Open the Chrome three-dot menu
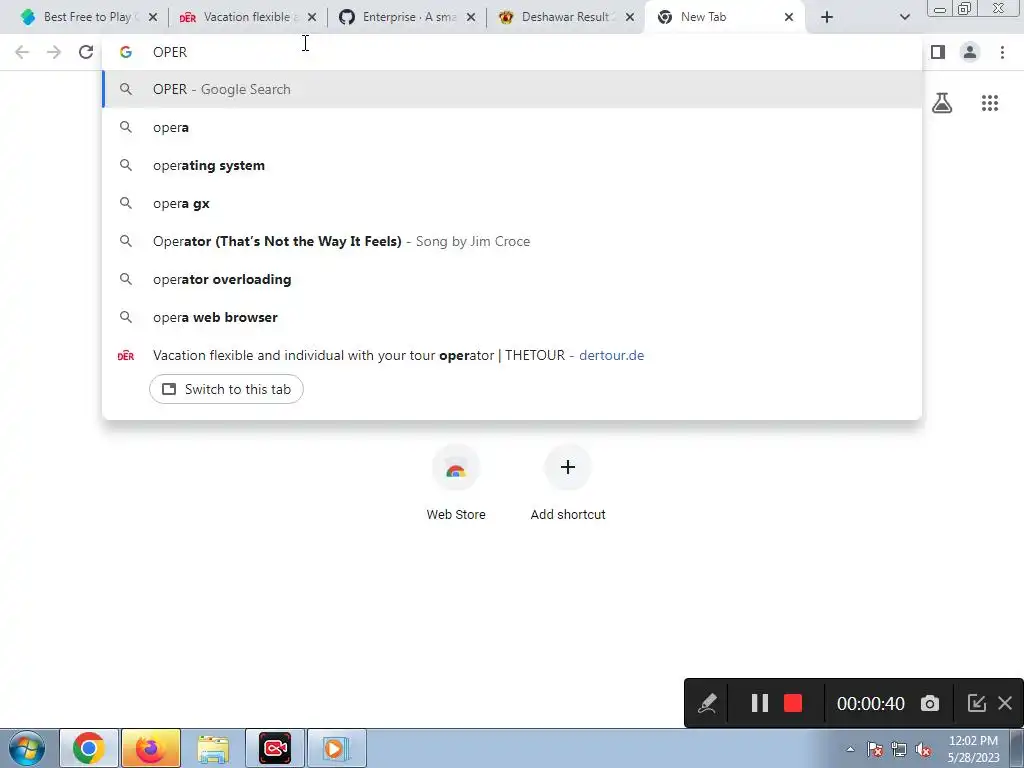The width and height of the screenshot is (1024, 768). coord(1002,52)
